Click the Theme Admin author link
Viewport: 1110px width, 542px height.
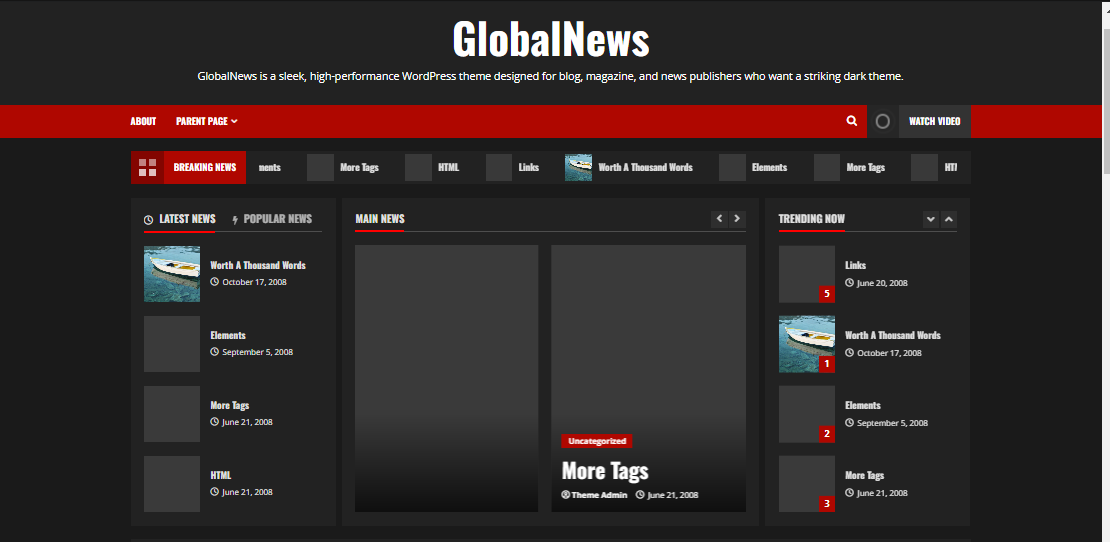click(595, 495)
